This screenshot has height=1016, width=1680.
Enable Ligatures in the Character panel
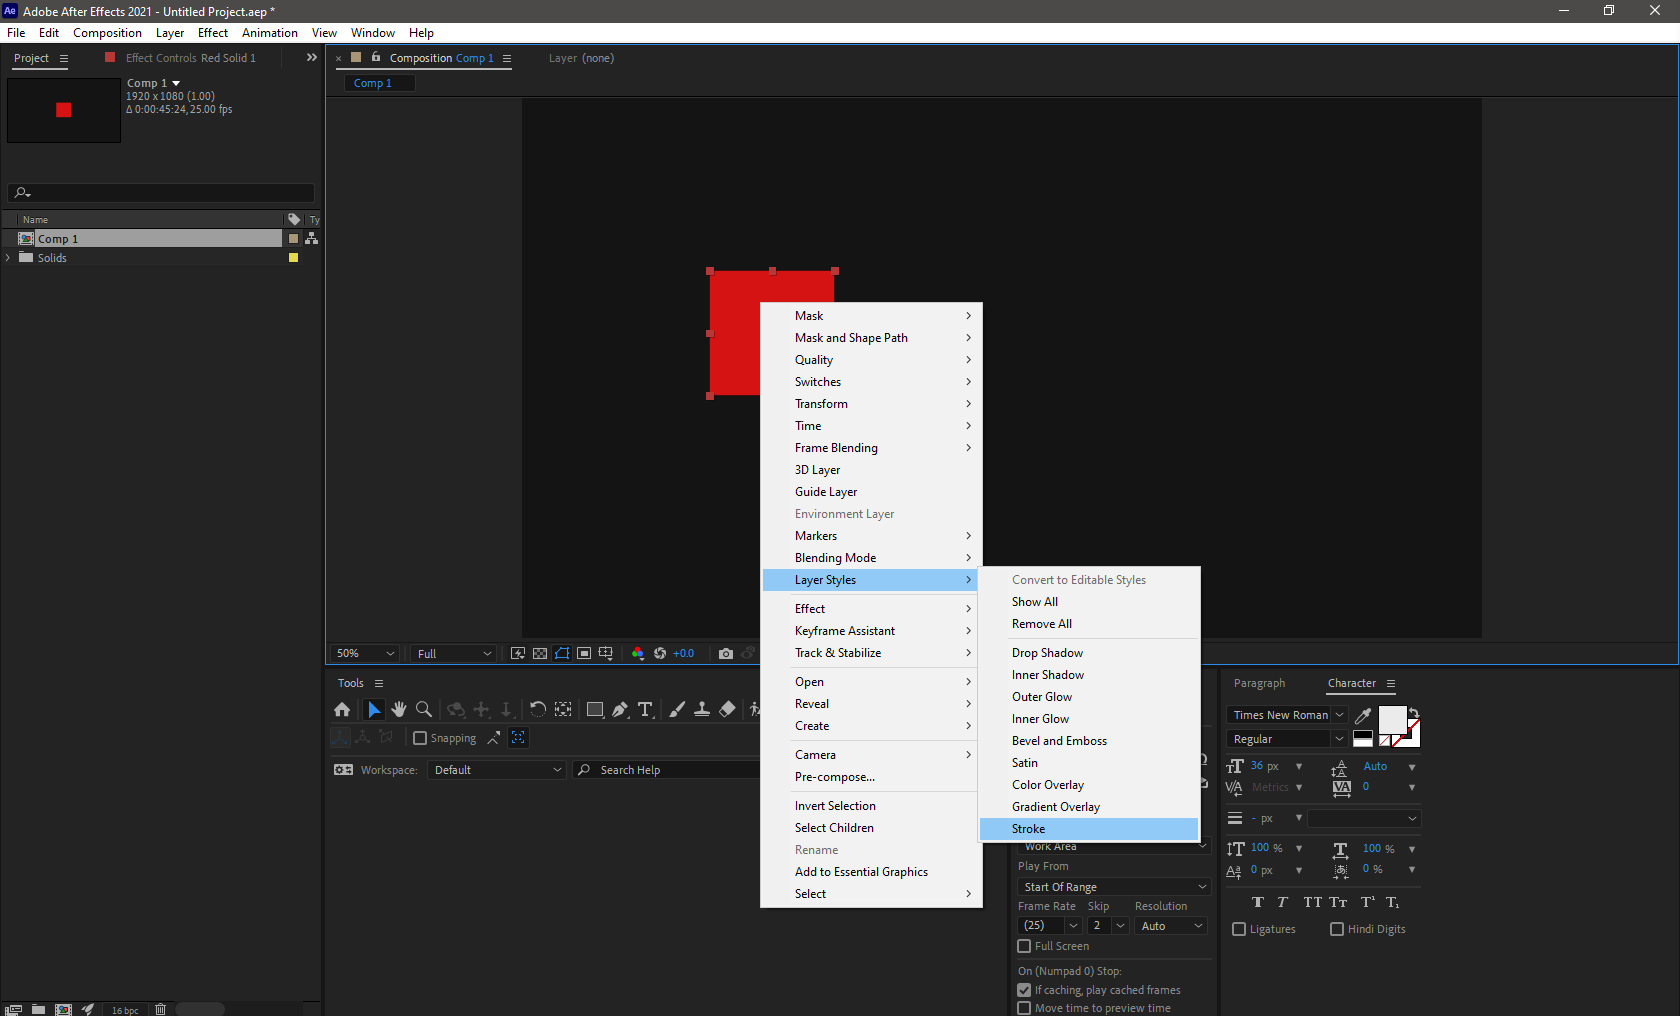[x=1238, y=928]
